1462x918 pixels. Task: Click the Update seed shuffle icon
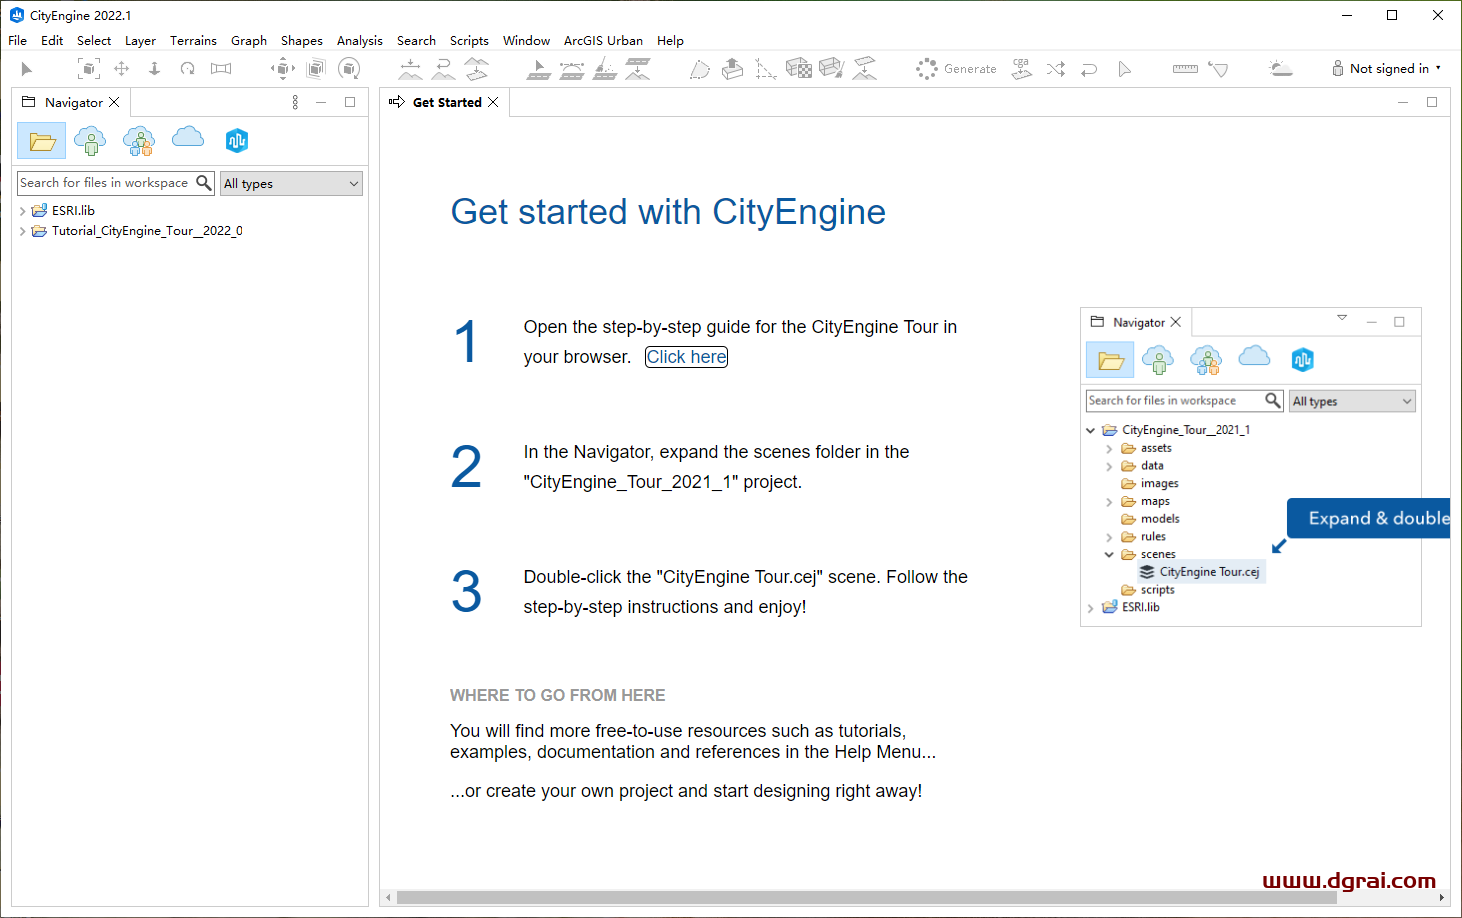pyautogui.click(x=1056, y=69)
